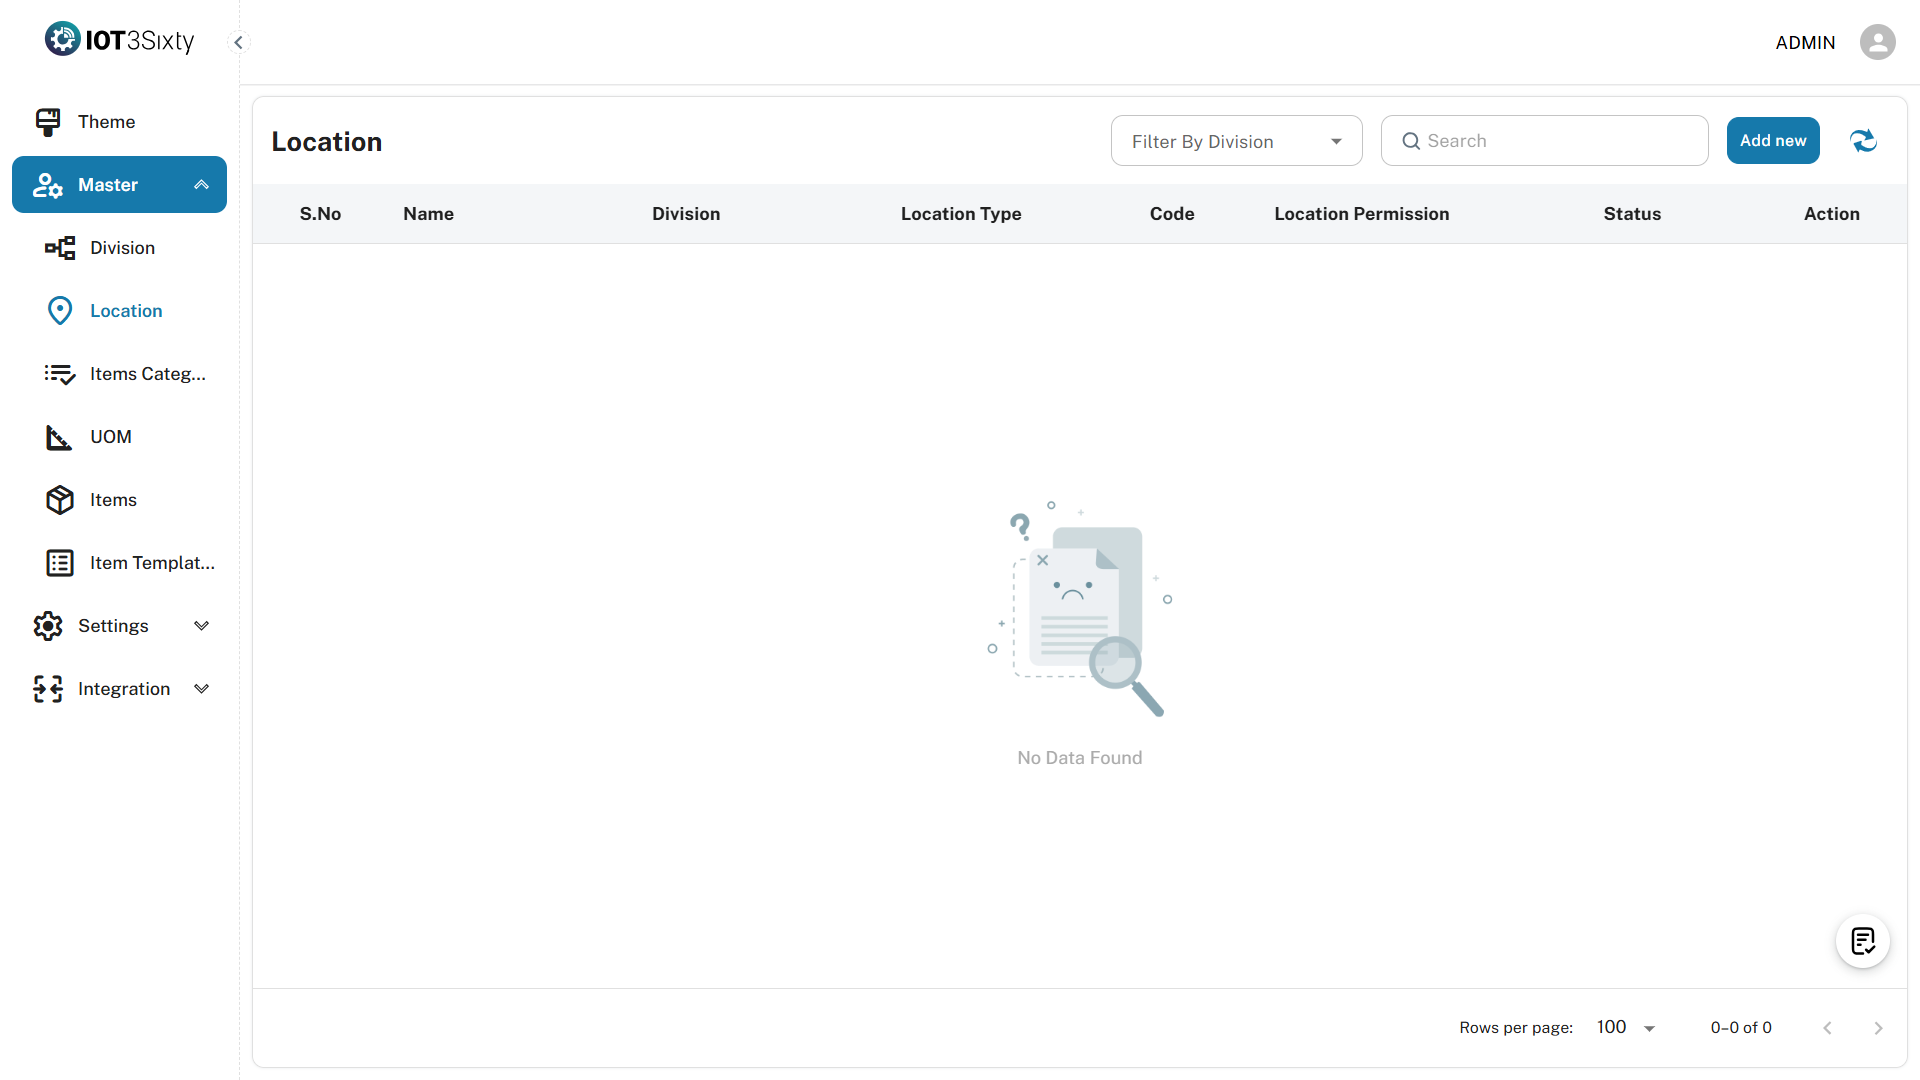Expand the Settings menu

click(x=201, y=626)
